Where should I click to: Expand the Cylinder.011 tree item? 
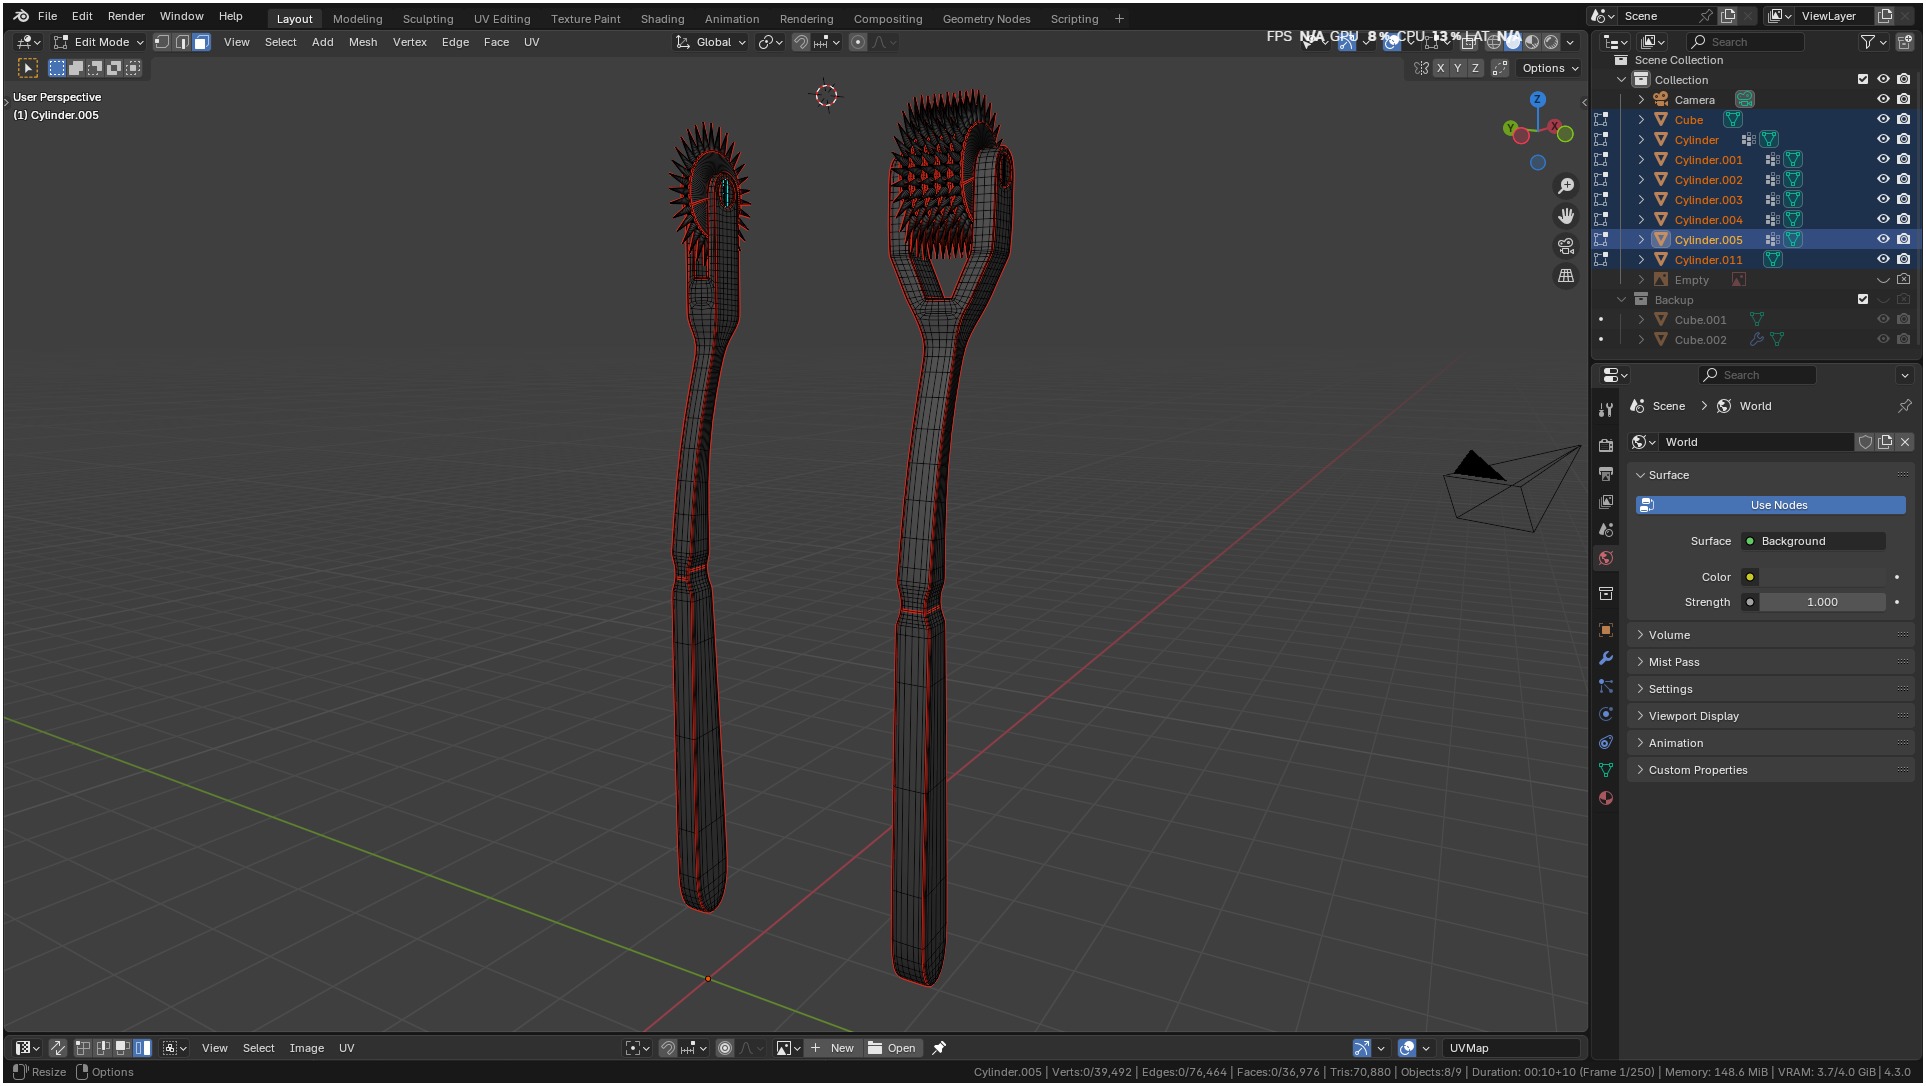[x=1641, y=259]
